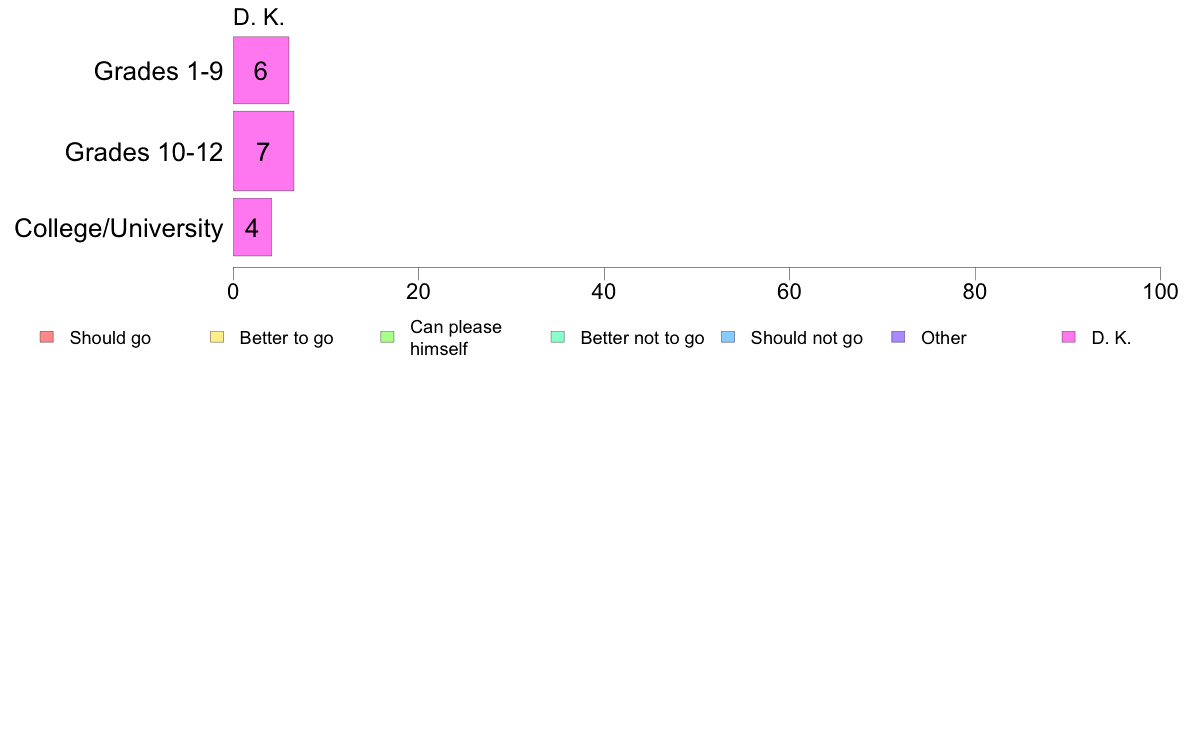The width and height of the screenshot is (1188, 736).
Task: Click the College/University axis label
Action: [119, 228]
